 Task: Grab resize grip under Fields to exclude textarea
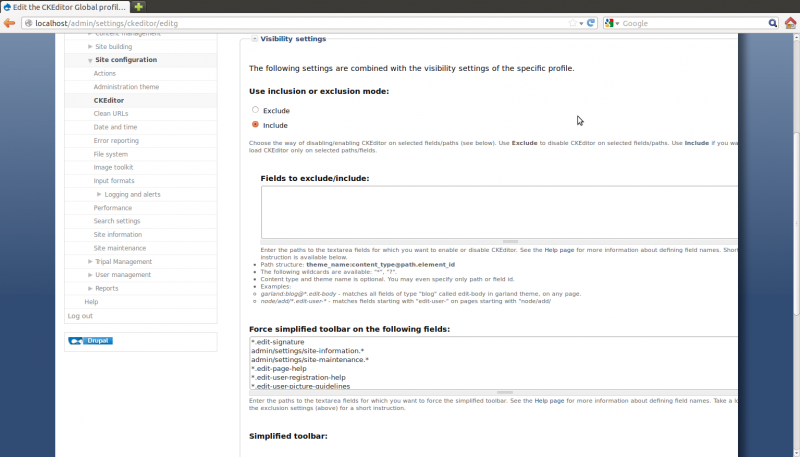point(510,242)
